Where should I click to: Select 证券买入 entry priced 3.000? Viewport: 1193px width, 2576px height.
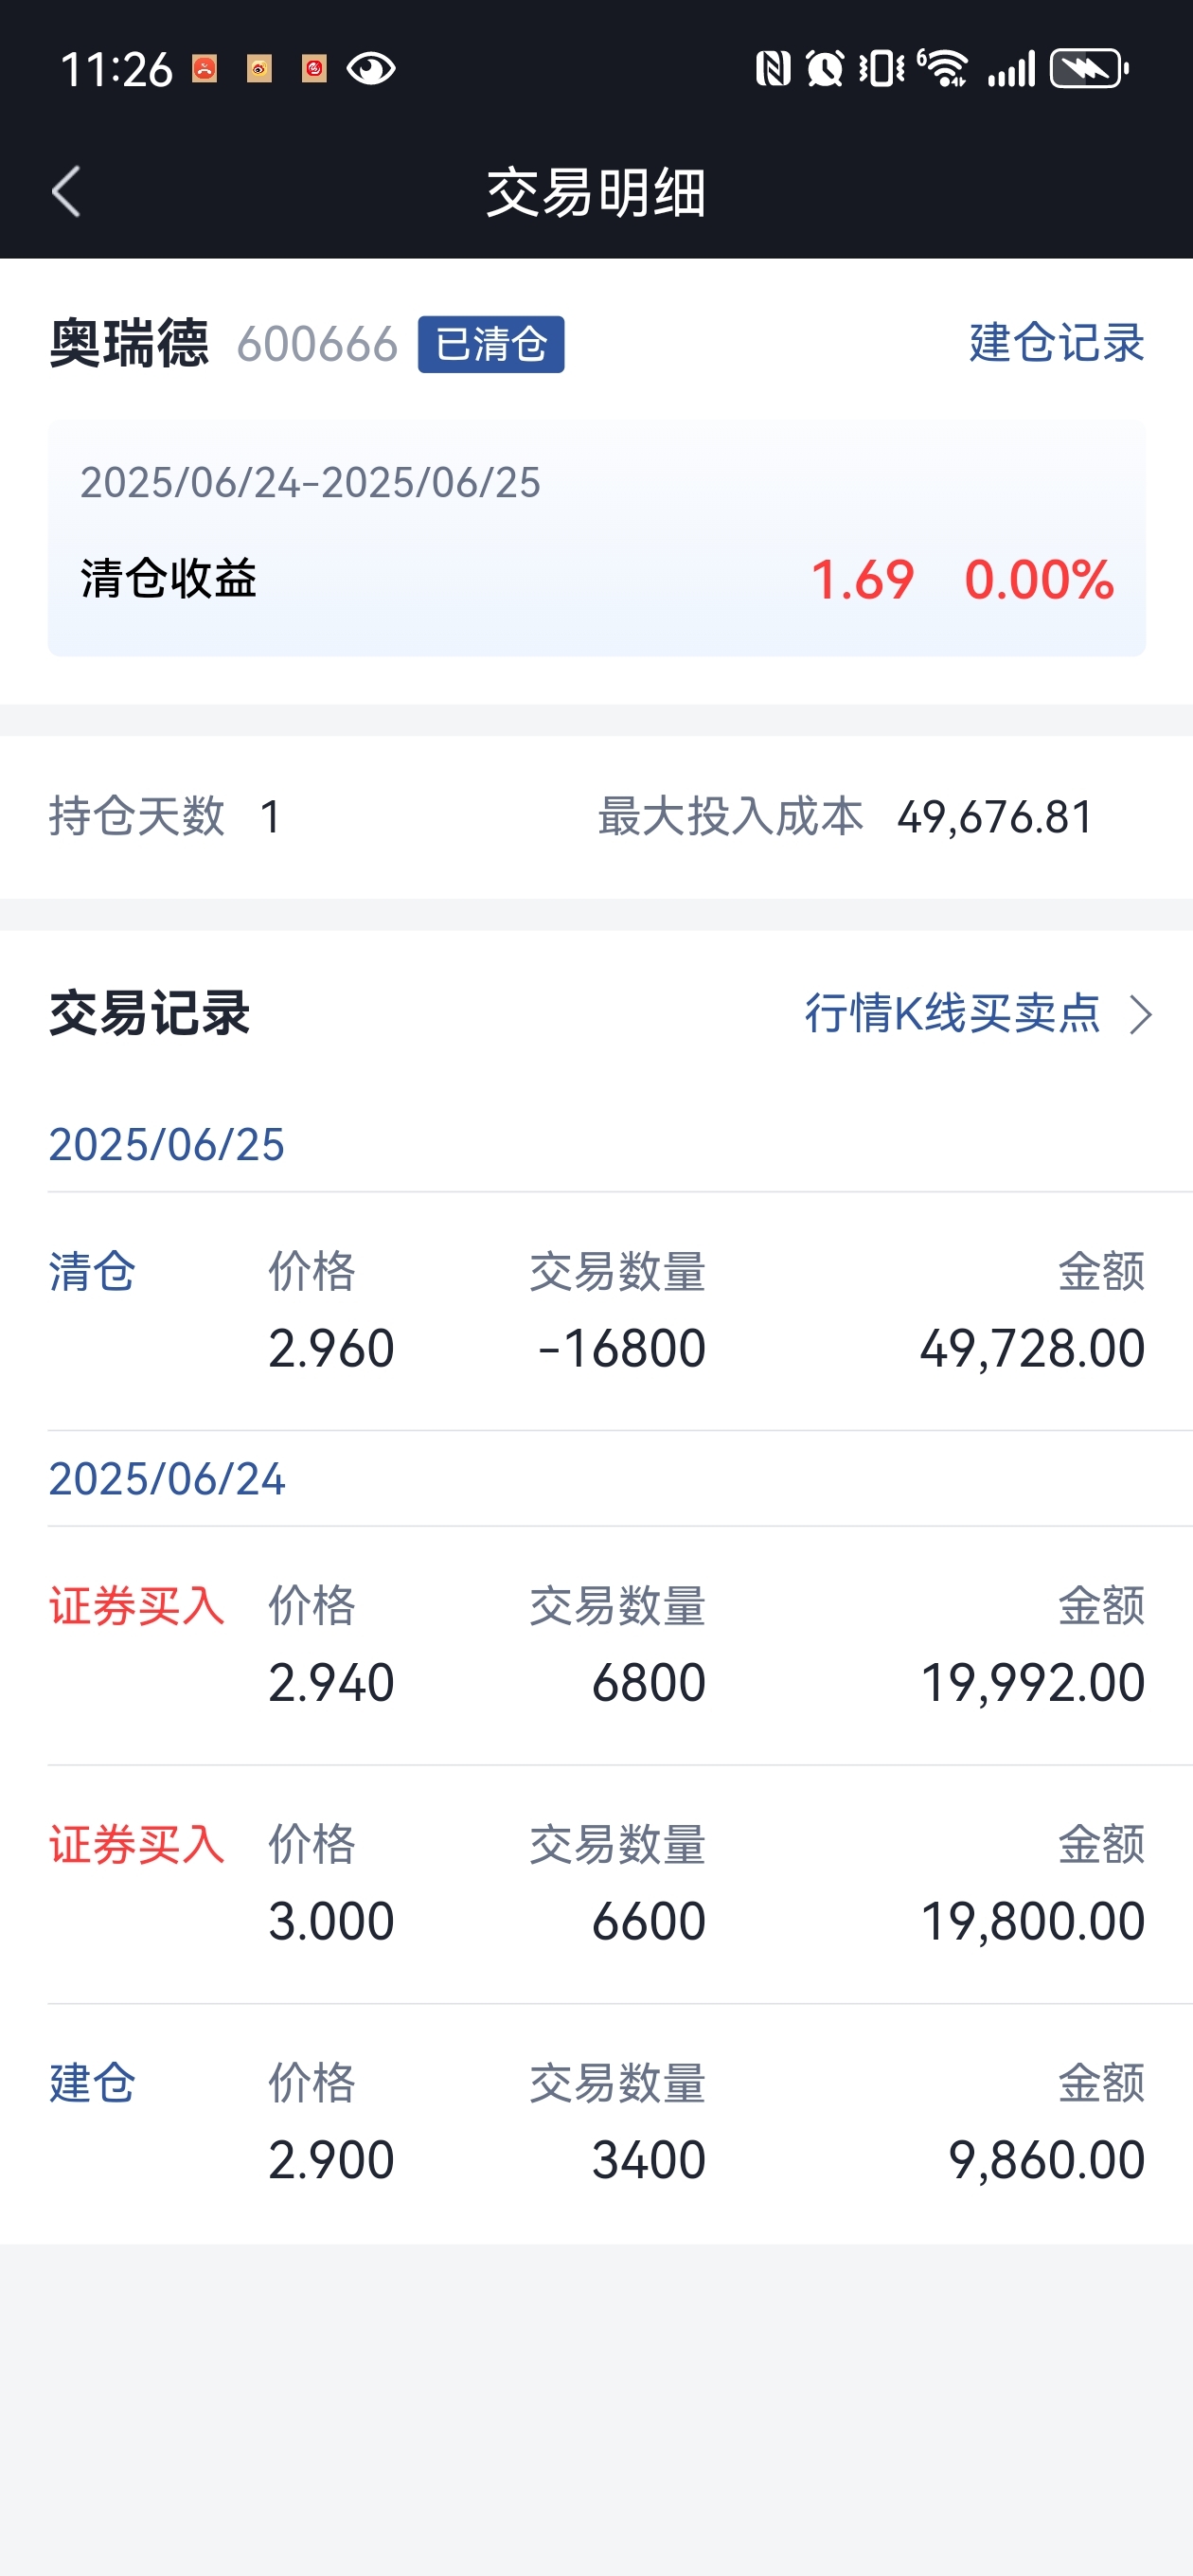tap(597, 1884)
